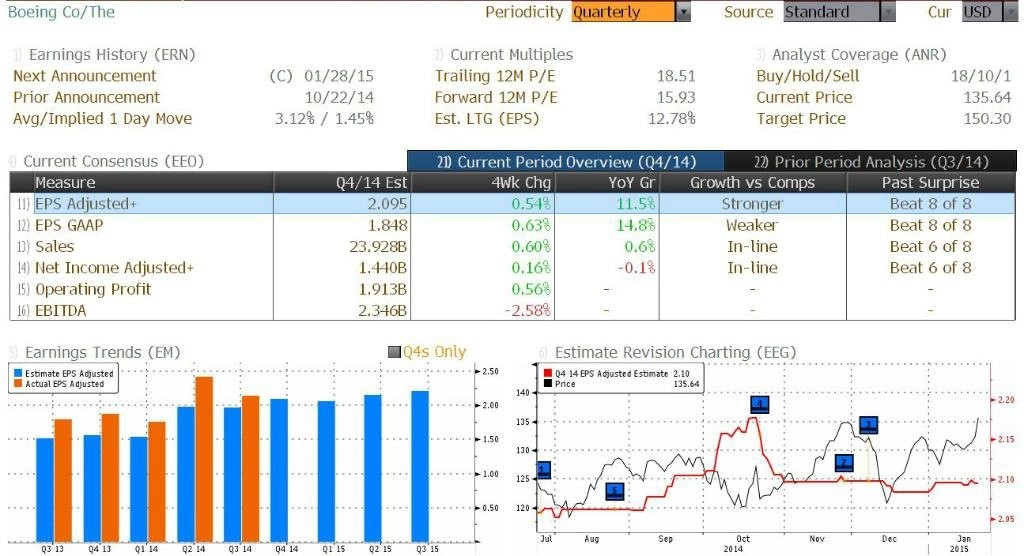Click the orange Actual EPS Adjusted legend swatch
Image resolution: width=1024 pixels, height=556 pixels.
point(18,384)
